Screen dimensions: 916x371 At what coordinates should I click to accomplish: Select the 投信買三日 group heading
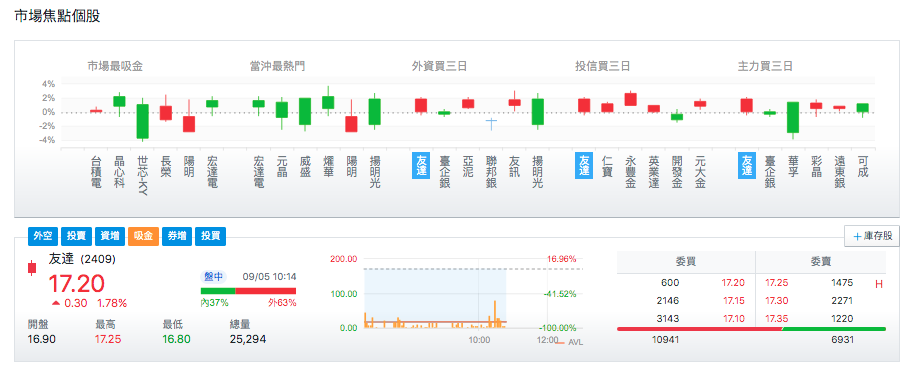click(603, 67)
